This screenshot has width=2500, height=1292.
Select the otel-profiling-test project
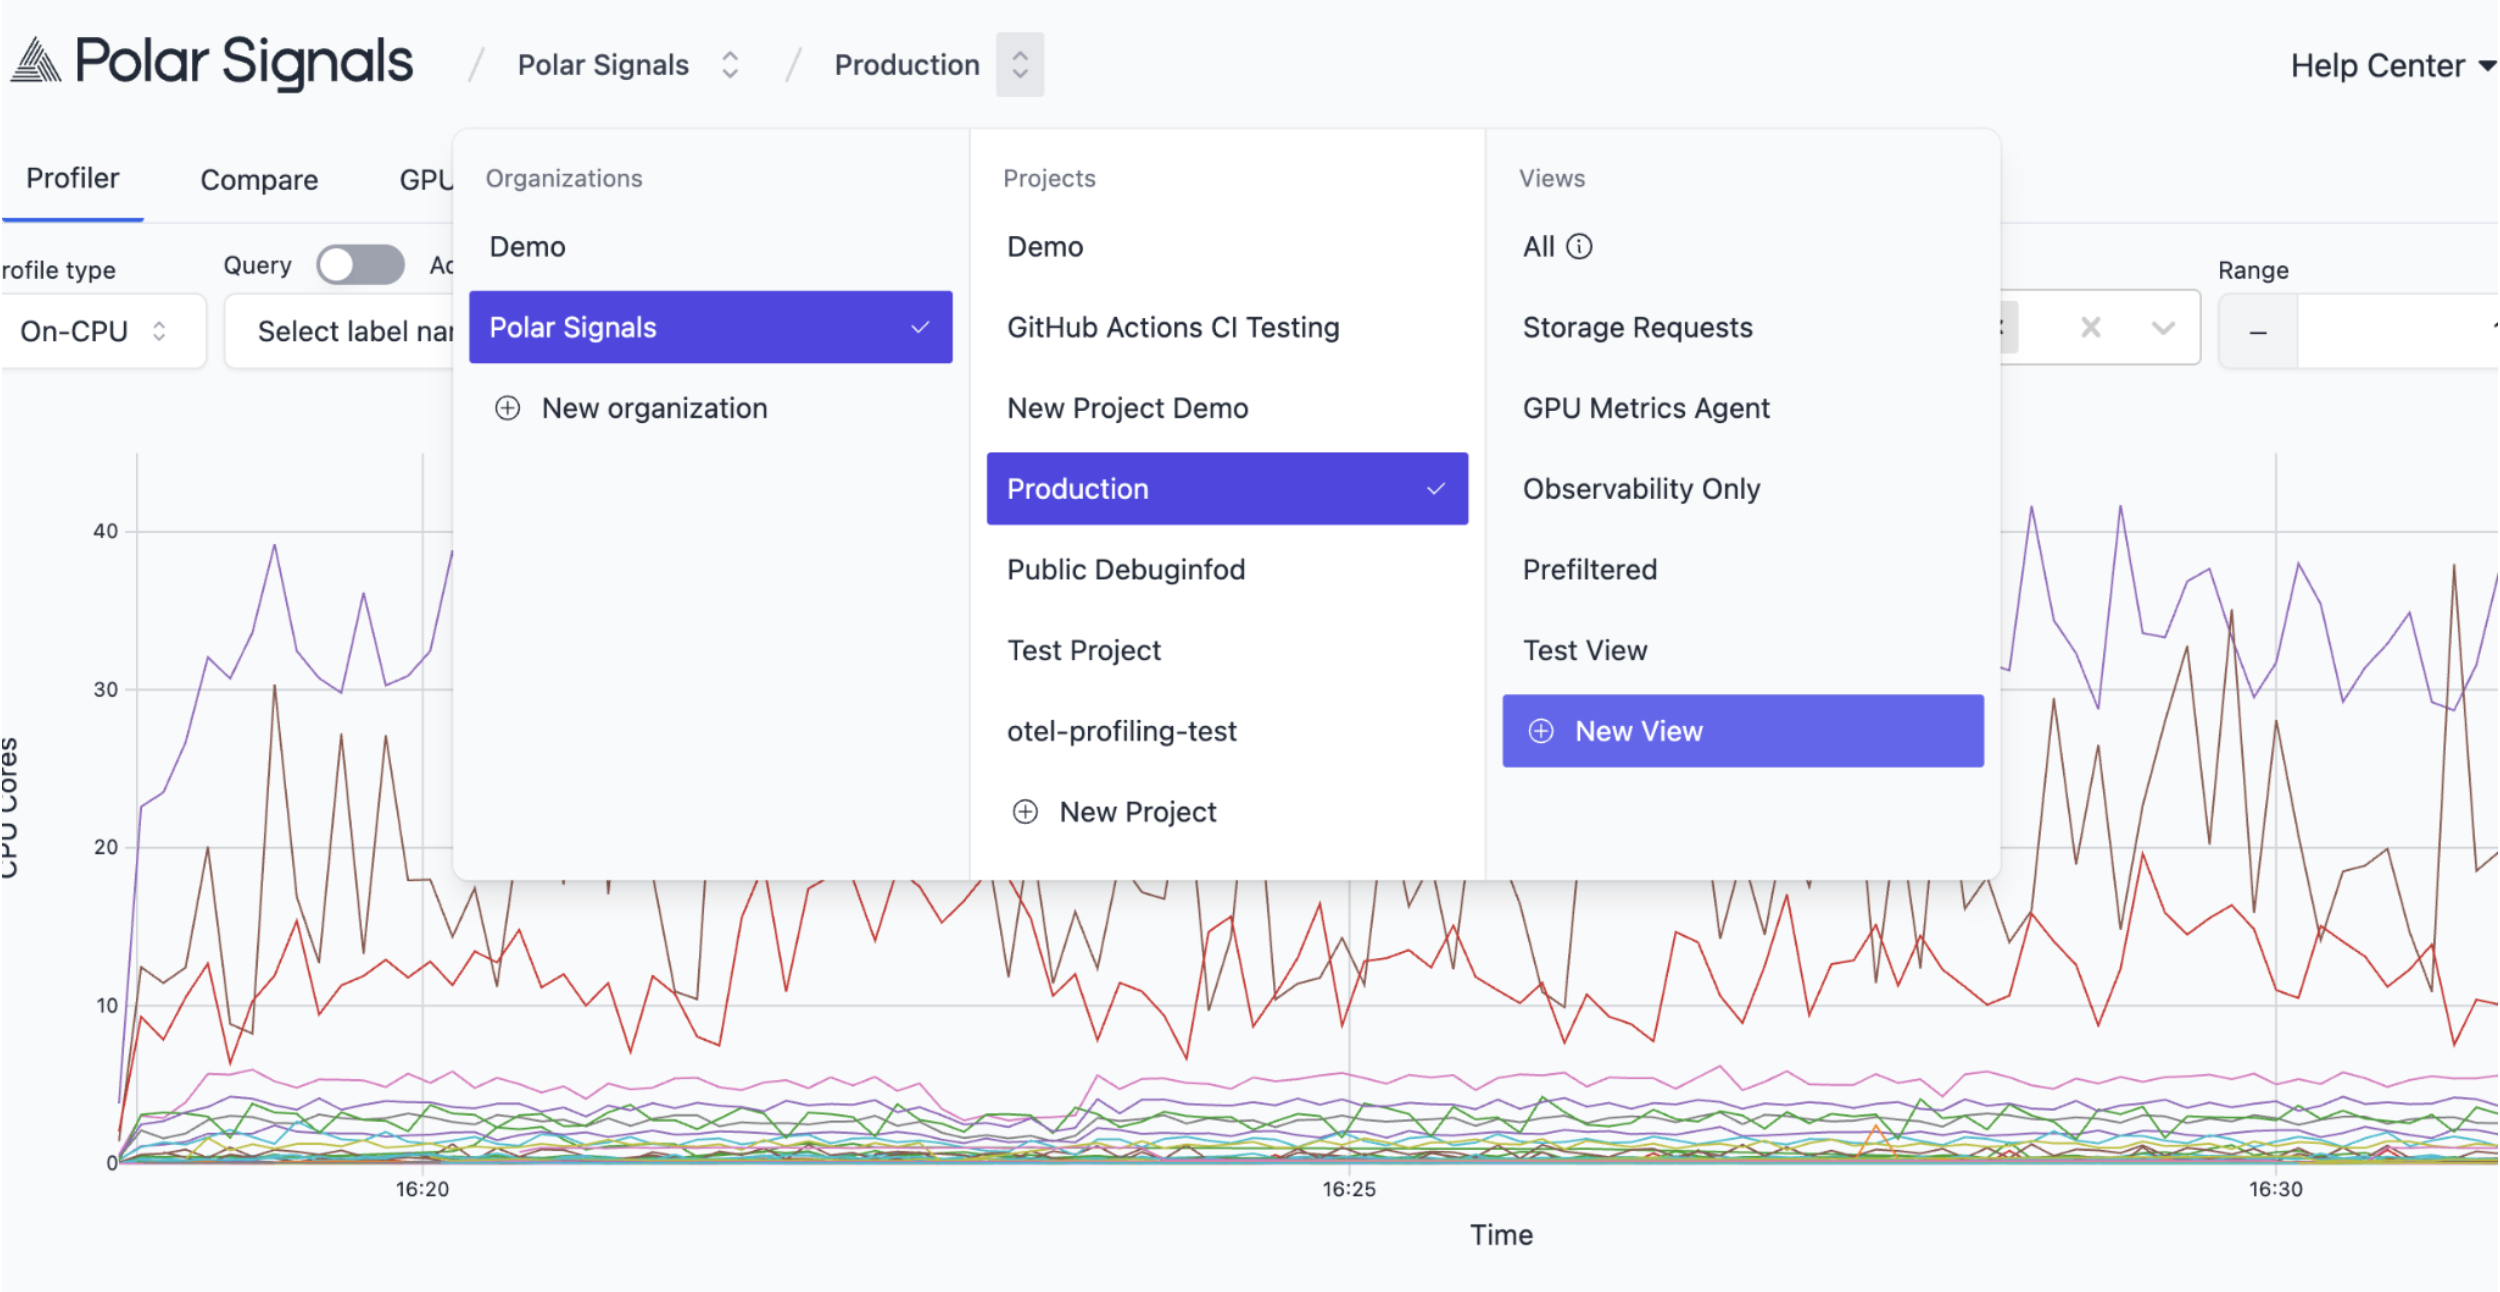point(1227,731)
